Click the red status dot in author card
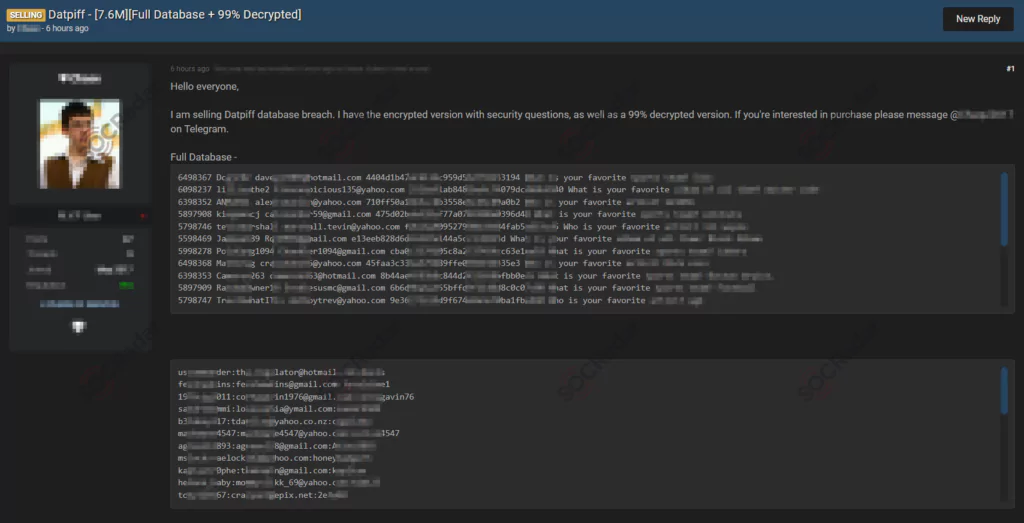The image size is (1024, 523). (143, 216)
